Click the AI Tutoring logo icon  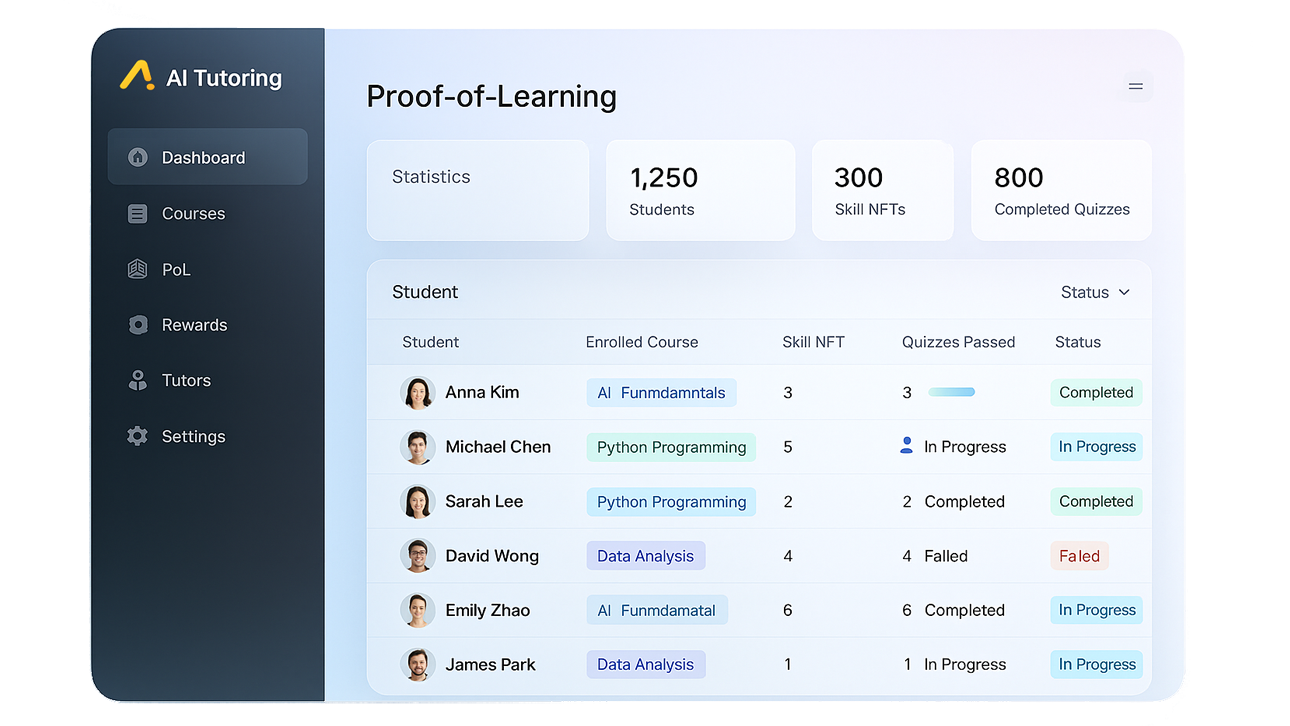pyautogui.click(x=136, y=76)
